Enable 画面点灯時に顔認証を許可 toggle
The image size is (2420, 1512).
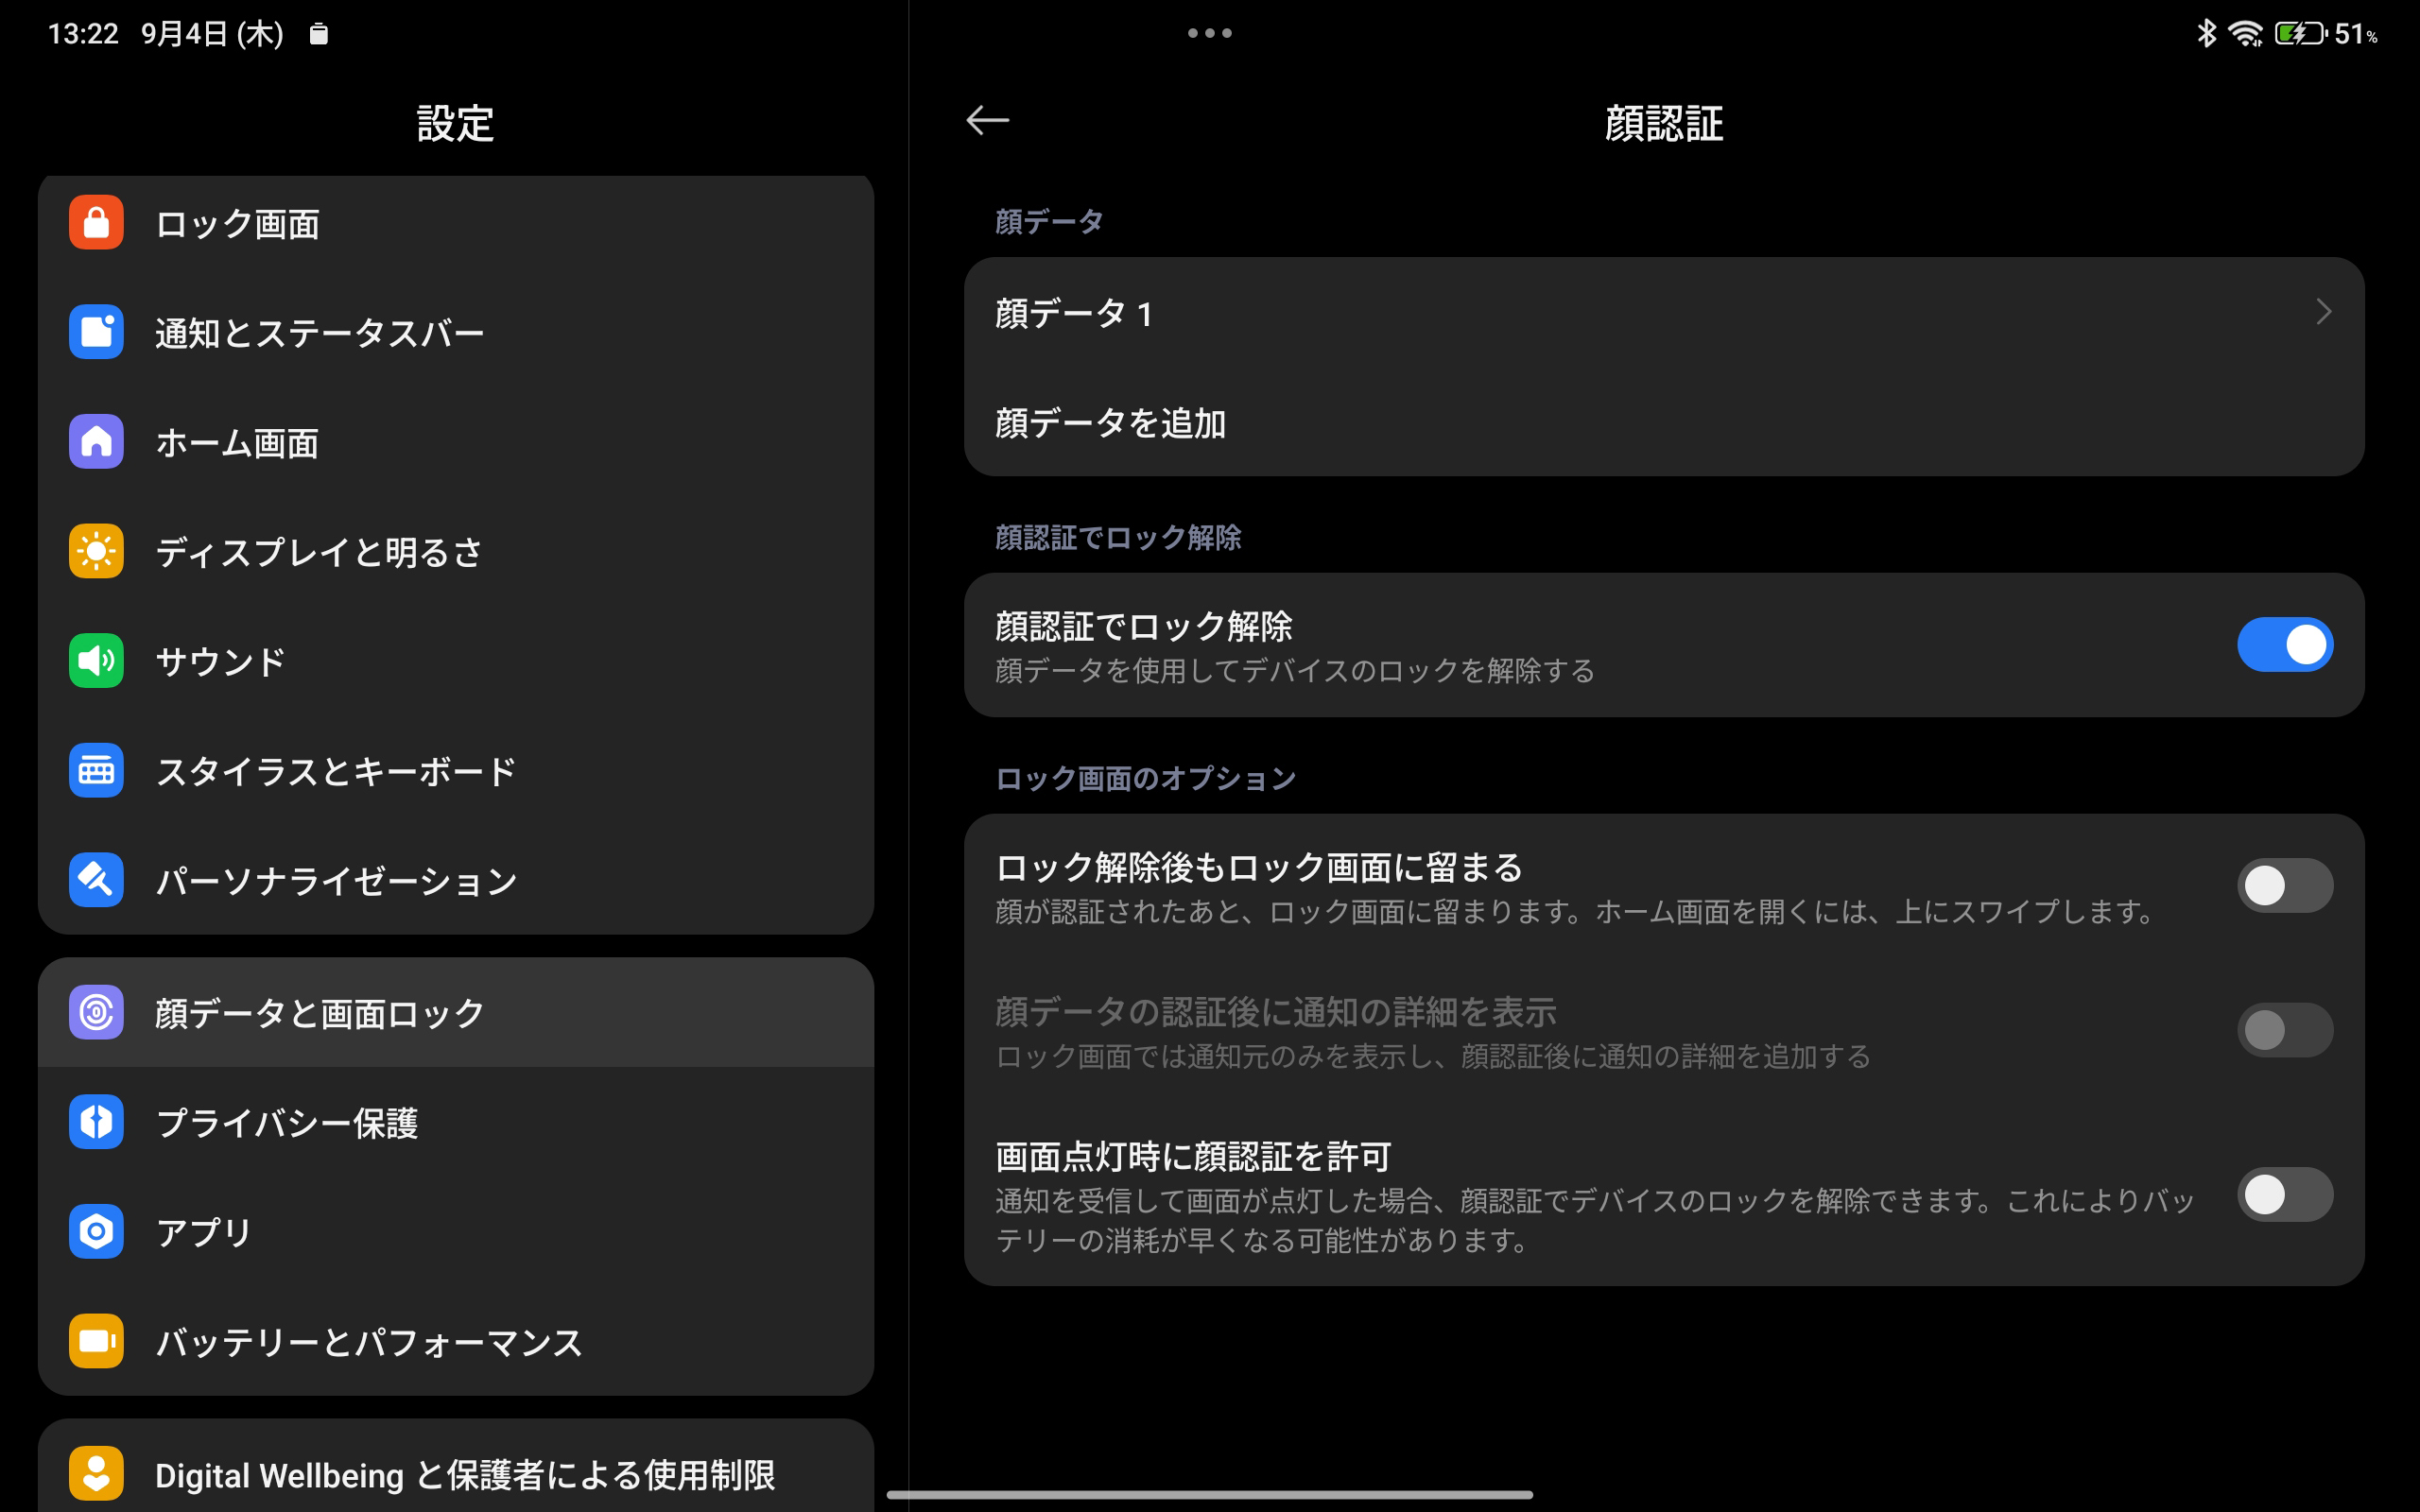[2285, 1194]
